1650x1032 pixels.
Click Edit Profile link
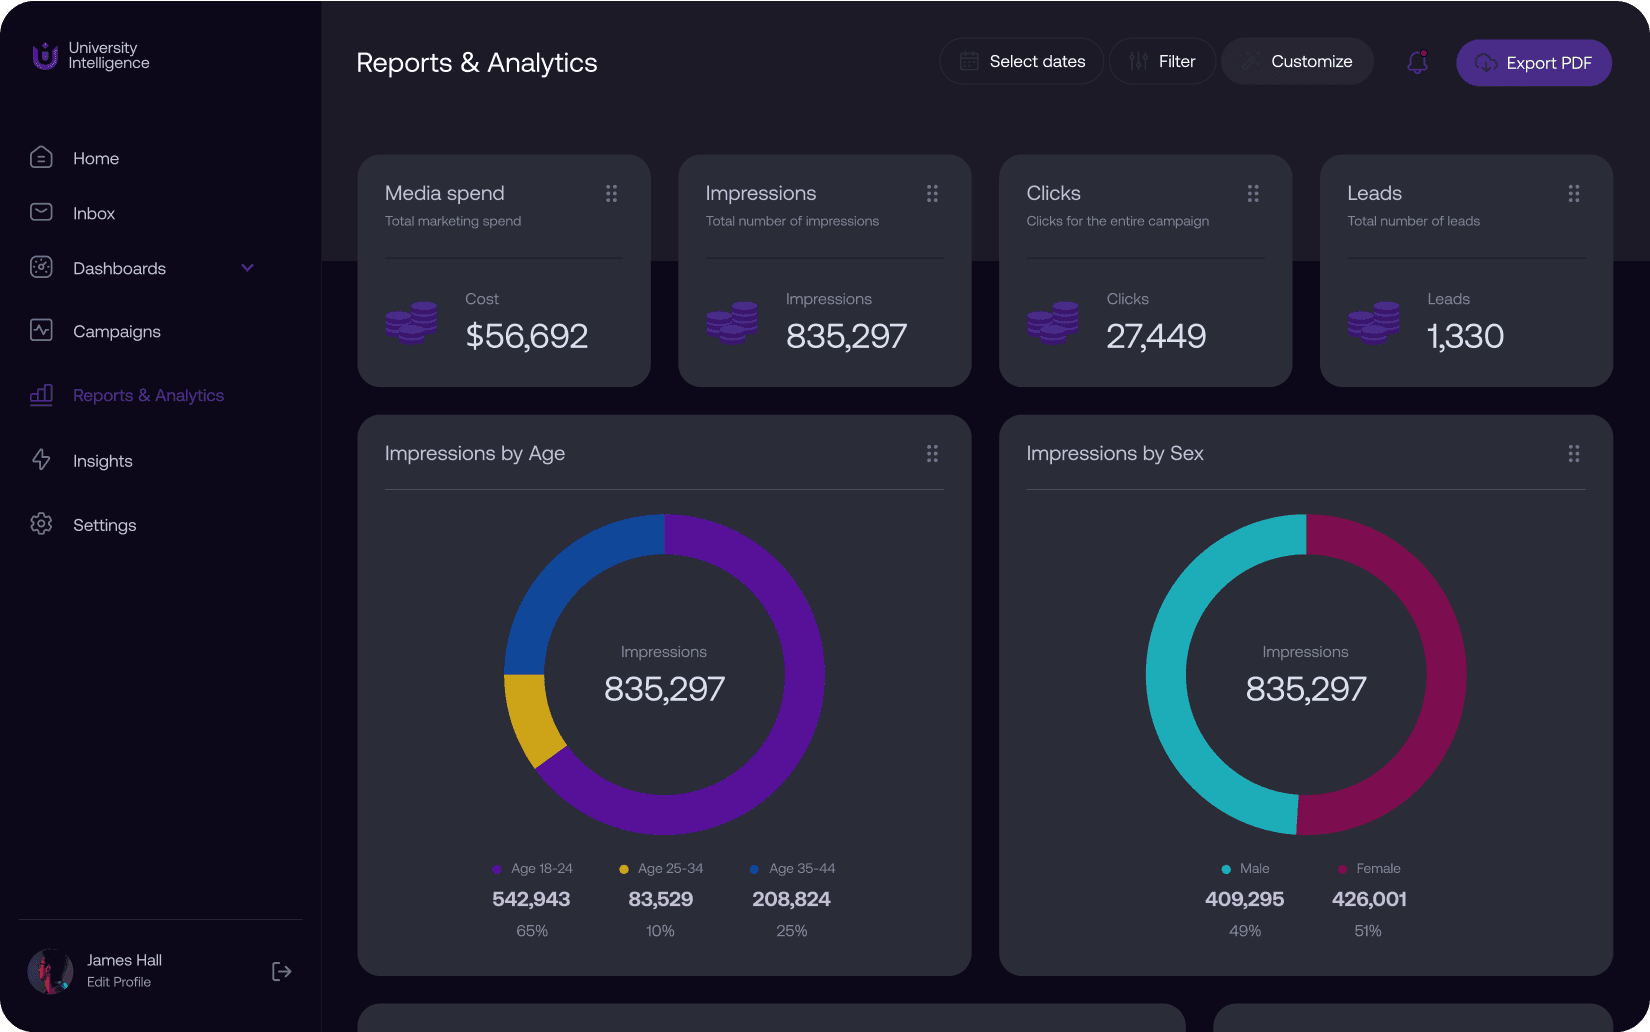119,982
